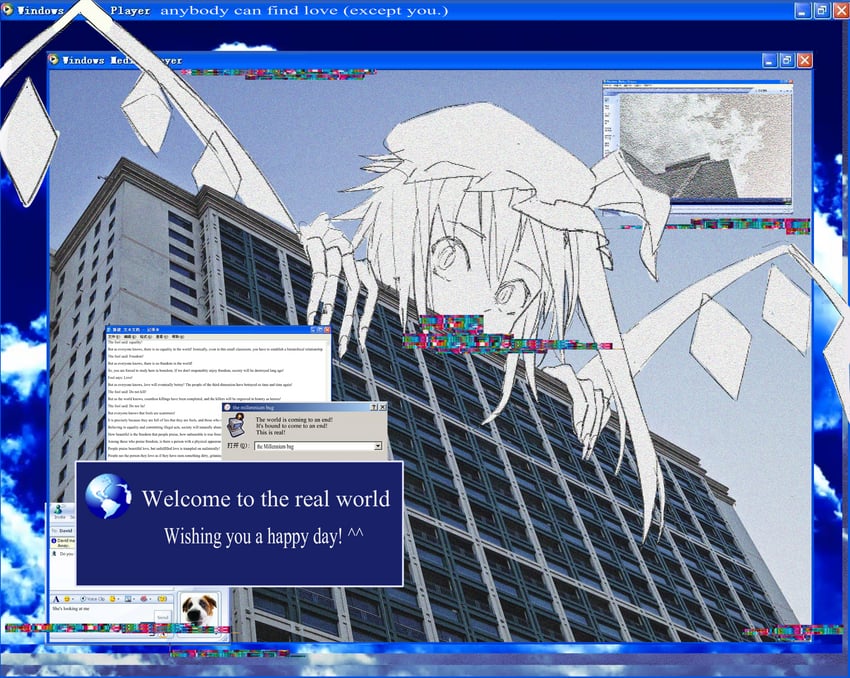
Task: Minimize the inner Windows Media Player window
Action: [x=770, y=60]
